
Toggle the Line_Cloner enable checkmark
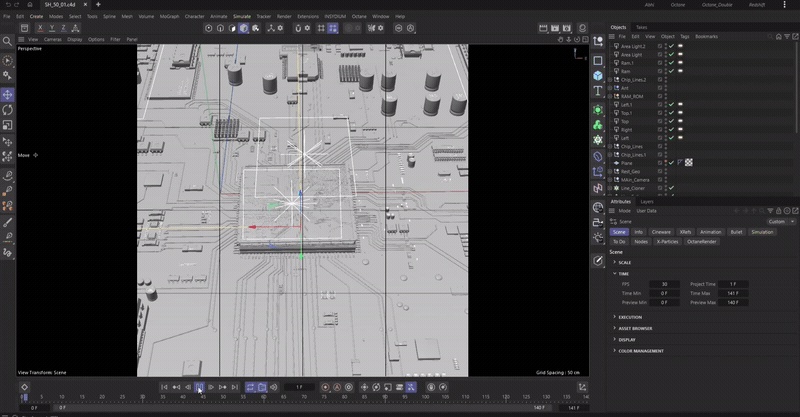click(x=671, y=188)
